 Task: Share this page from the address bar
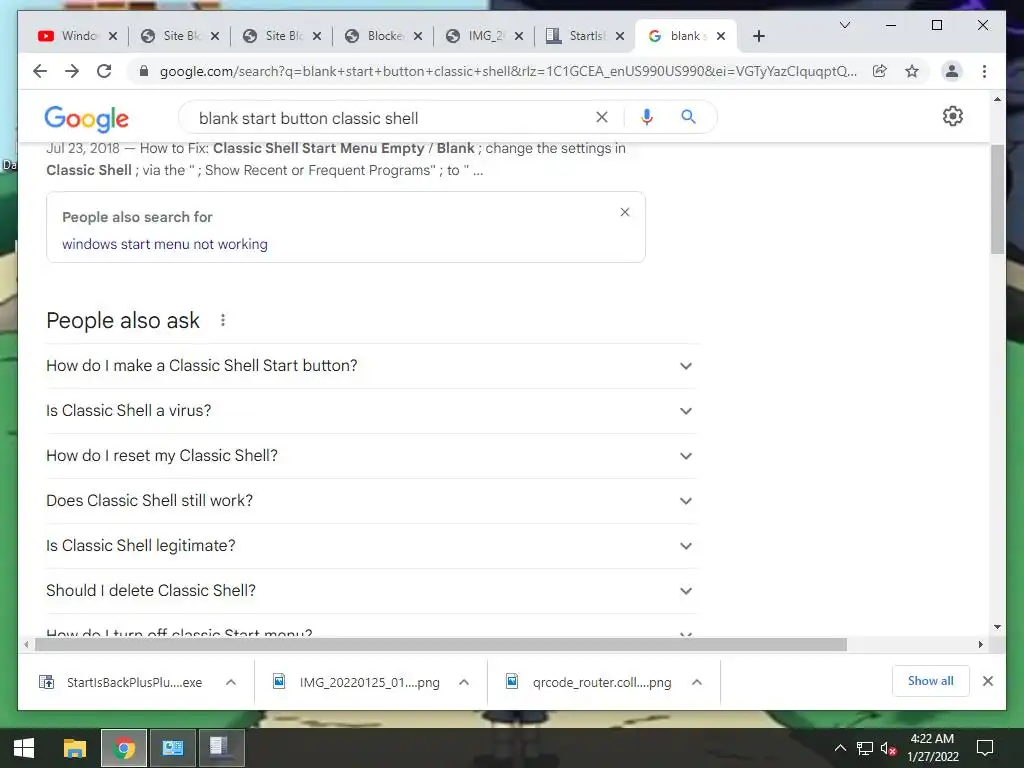coord(880,71)
